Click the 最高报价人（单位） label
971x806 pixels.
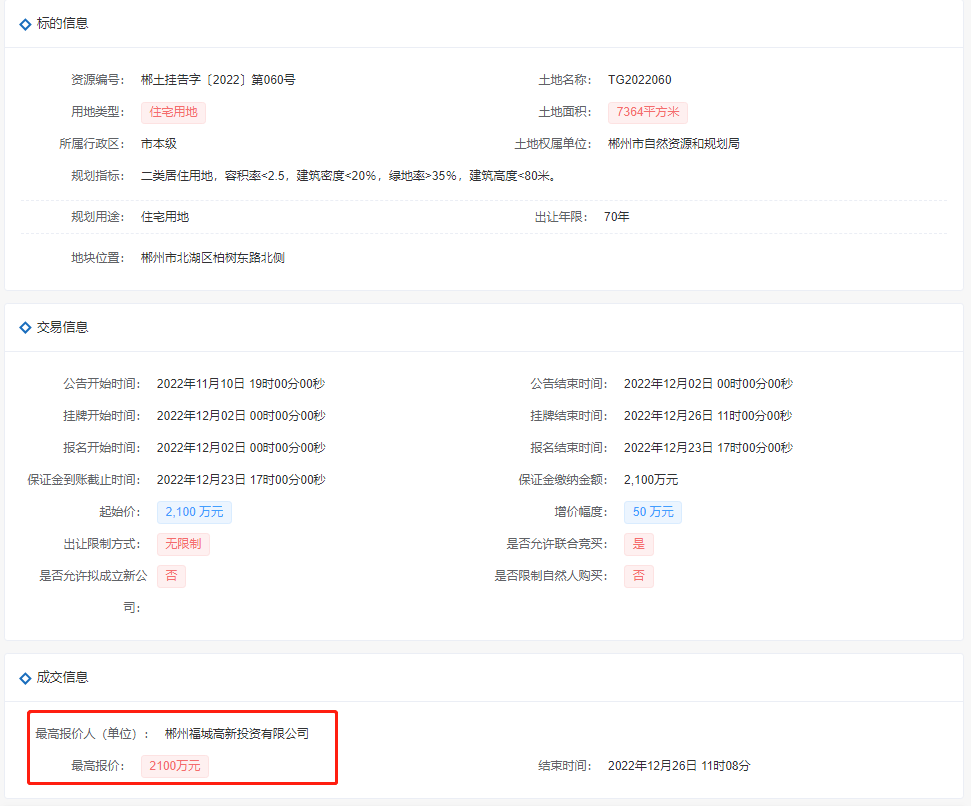(92, 734)
